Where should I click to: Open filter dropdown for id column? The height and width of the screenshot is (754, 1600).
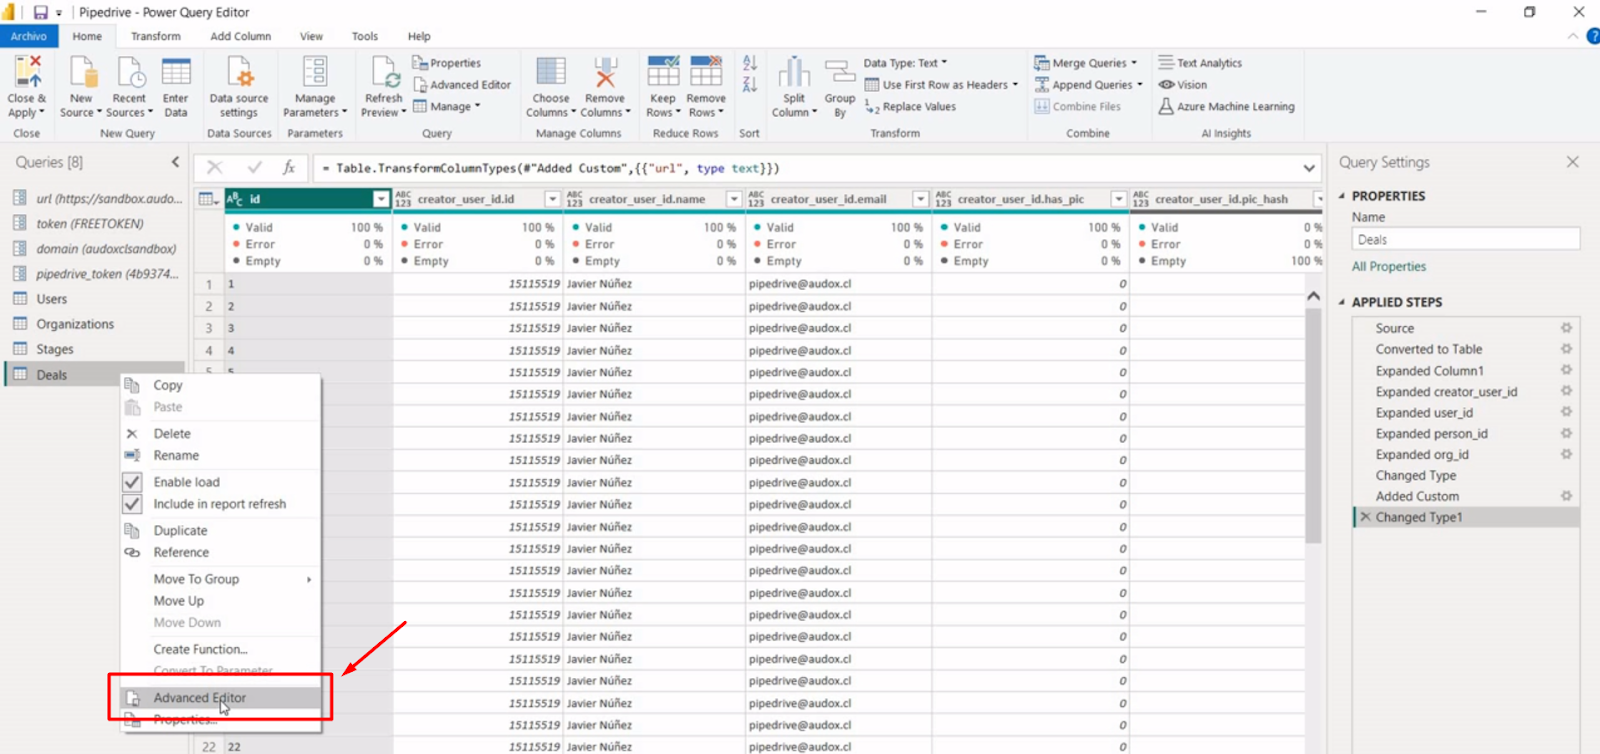(x=381, y=199)
